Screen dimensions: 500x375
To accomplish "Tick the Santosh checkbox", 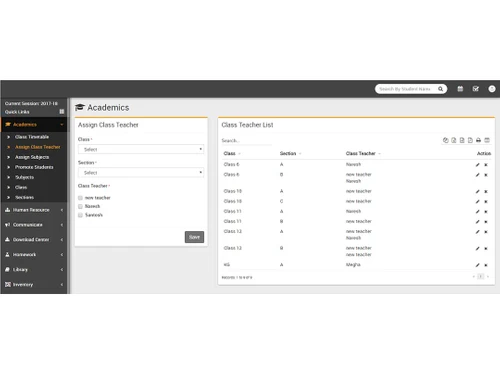I will (x=80, y=215).
